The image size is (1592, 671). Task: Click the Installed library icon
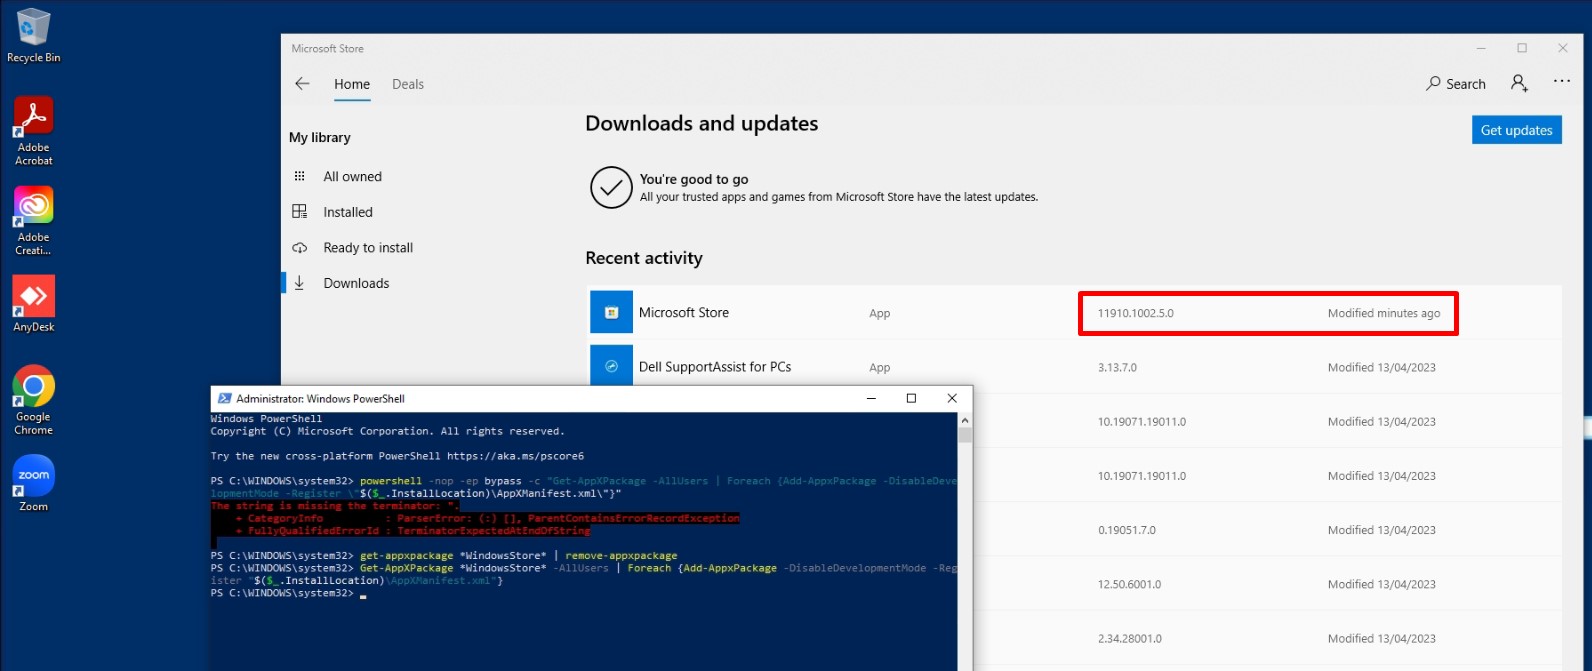coord(299,212)
